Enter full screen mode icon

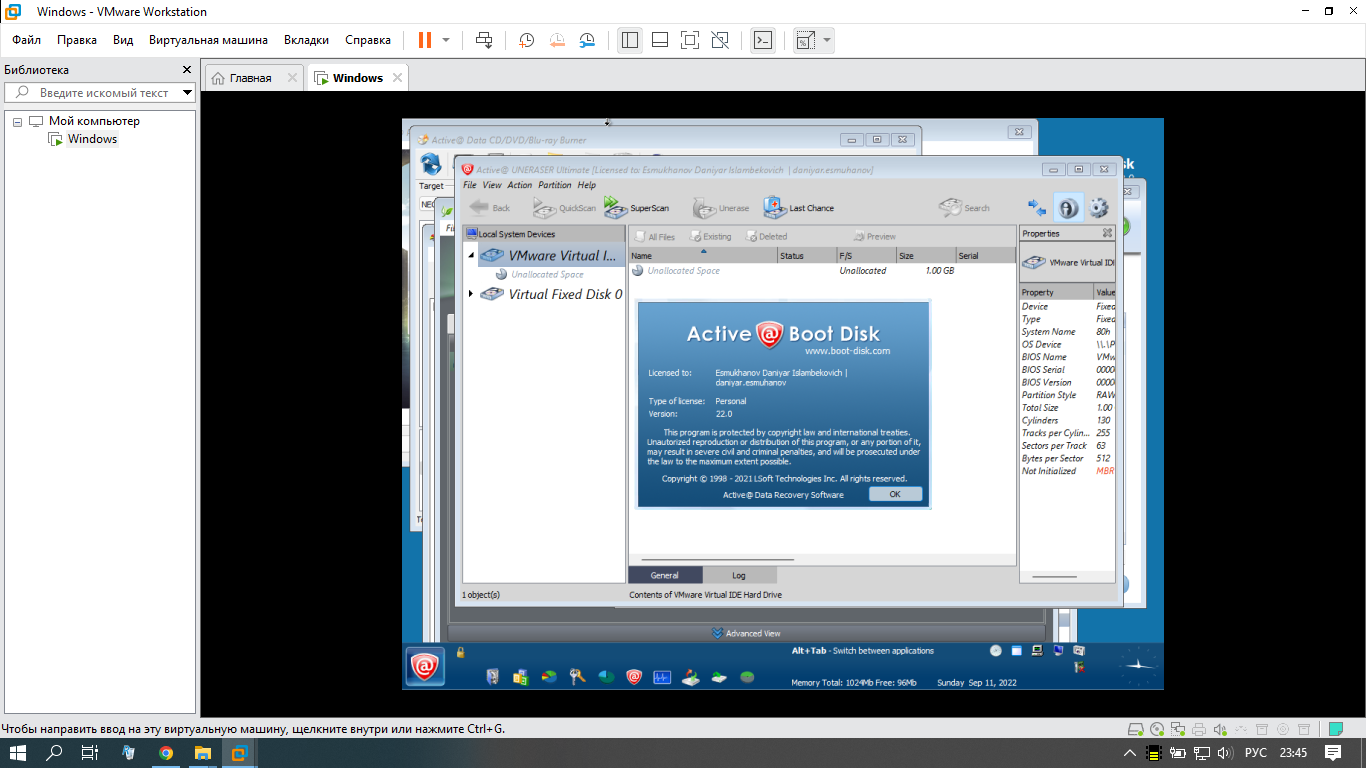pos(690,40)
